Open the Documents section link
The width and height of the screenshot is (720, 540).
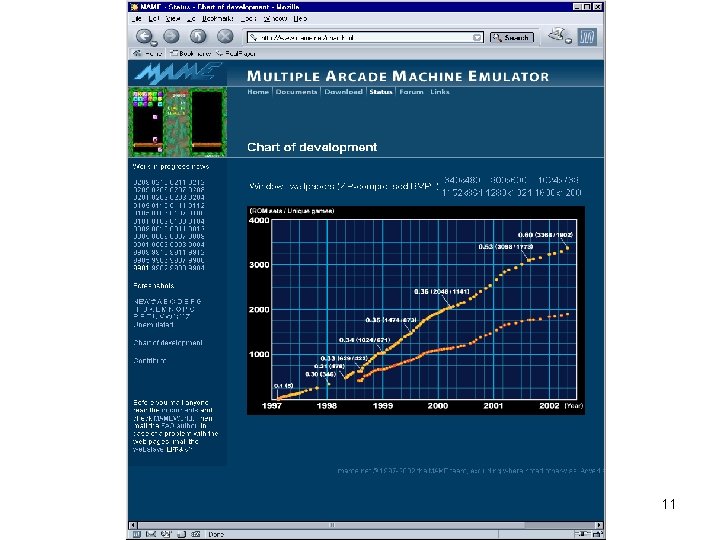pos(296,92)
